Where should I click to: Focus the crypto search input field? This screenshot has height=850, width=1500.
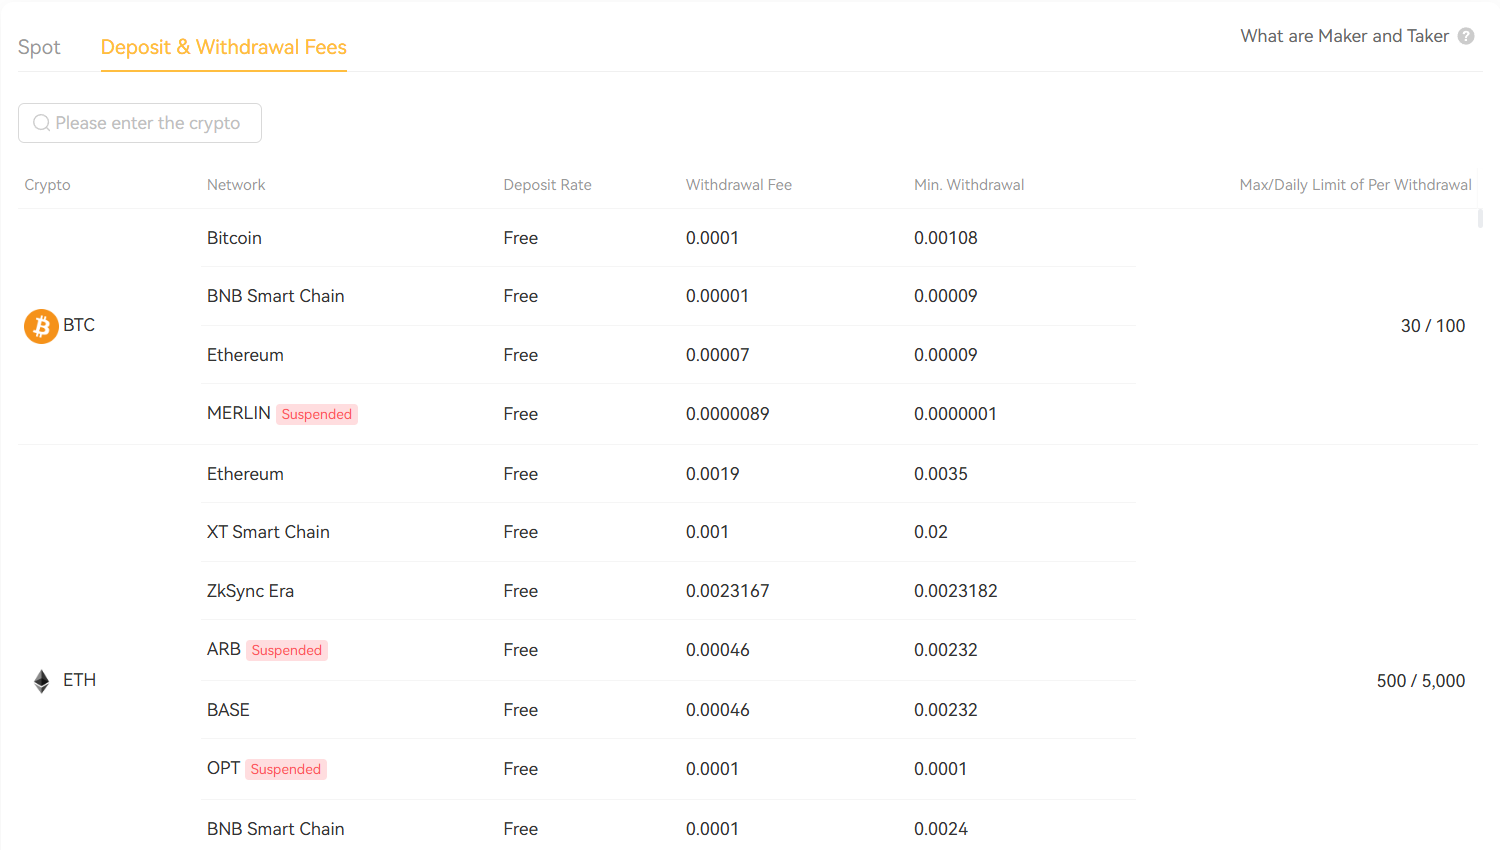click(x=148, y=123)
